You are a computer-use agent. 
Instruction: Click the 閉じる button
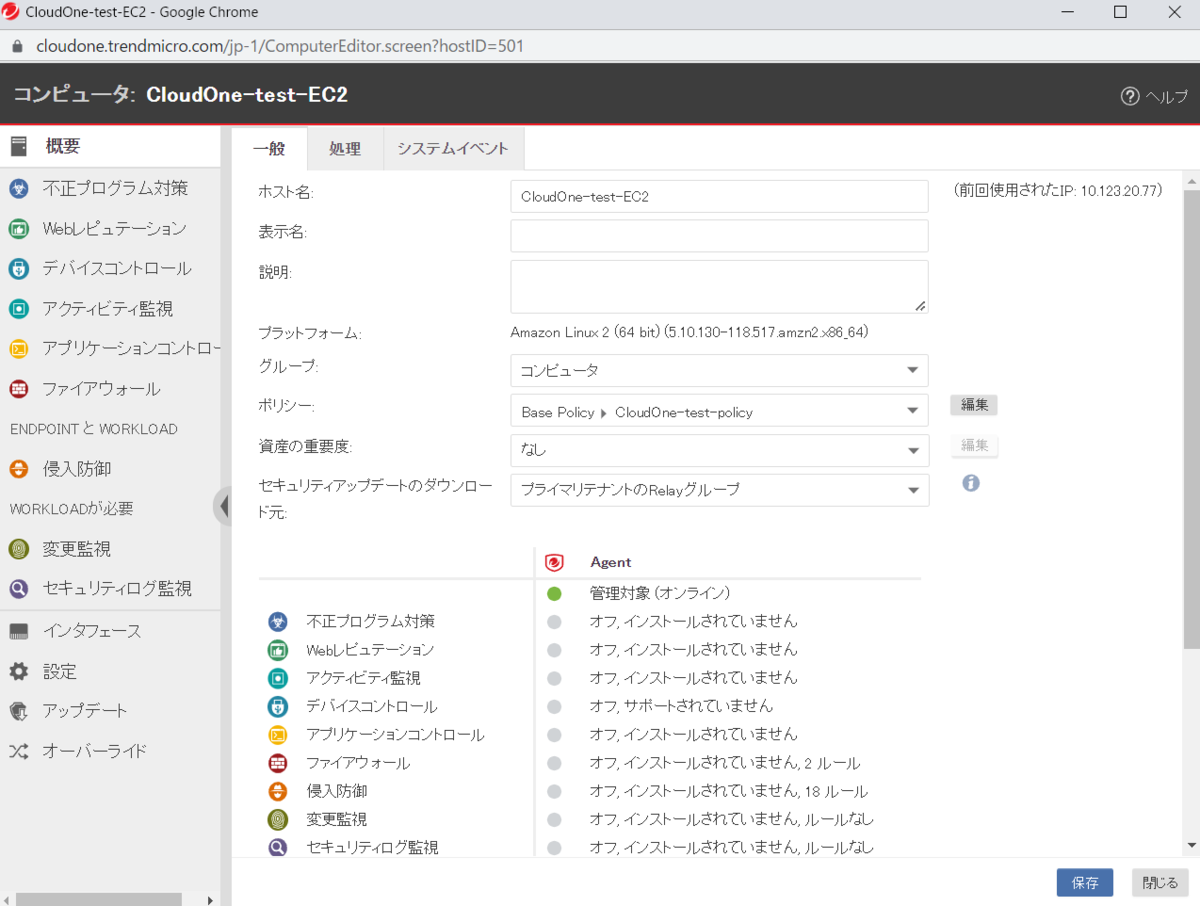coord(1160,883)
